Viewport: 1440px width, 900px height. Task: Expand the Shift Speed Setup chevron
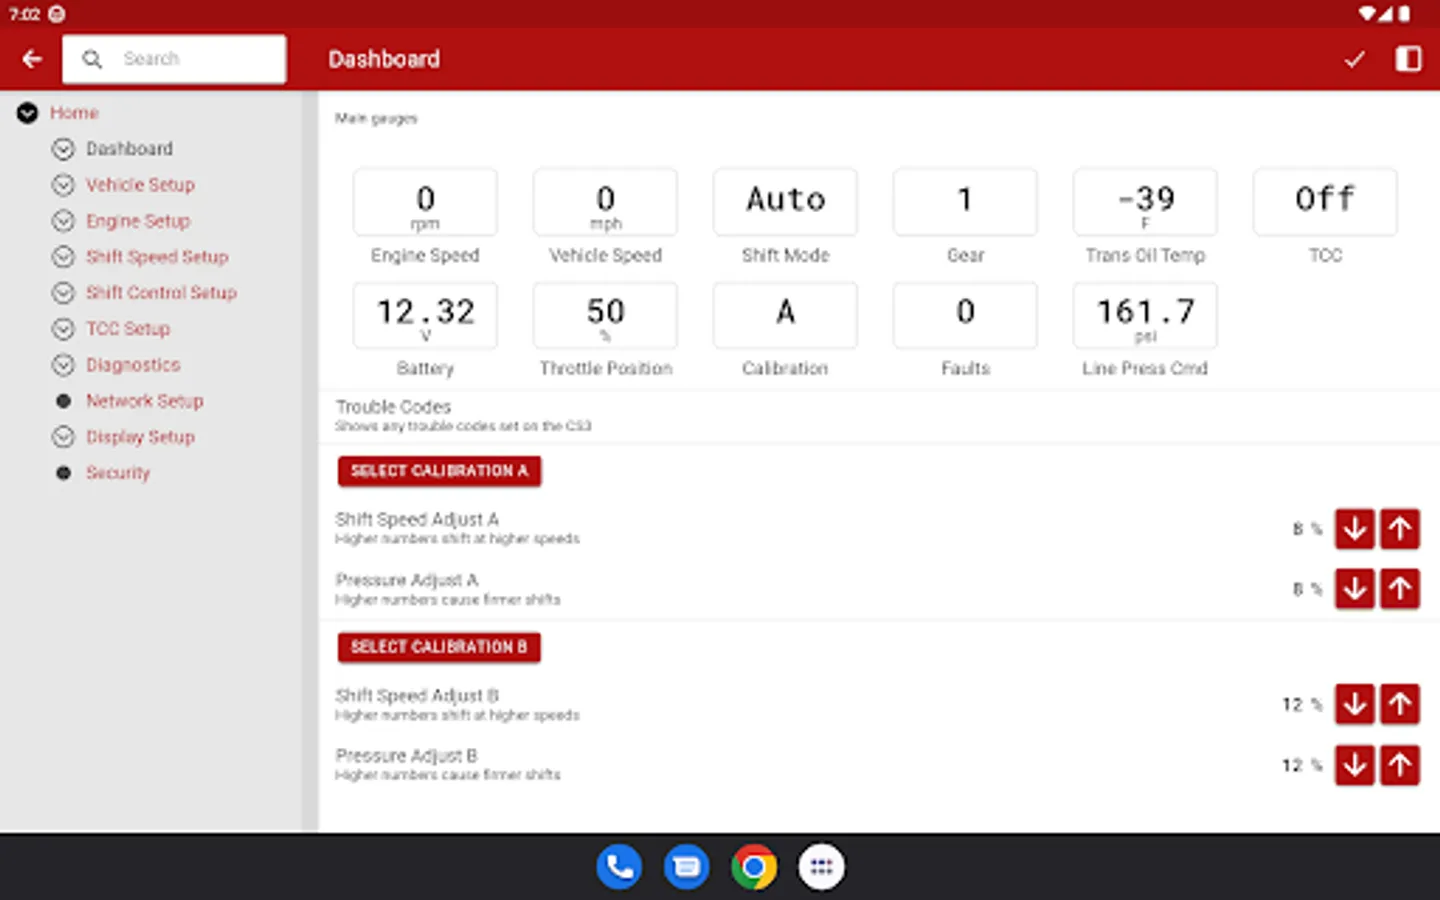(x=63, y=257)
